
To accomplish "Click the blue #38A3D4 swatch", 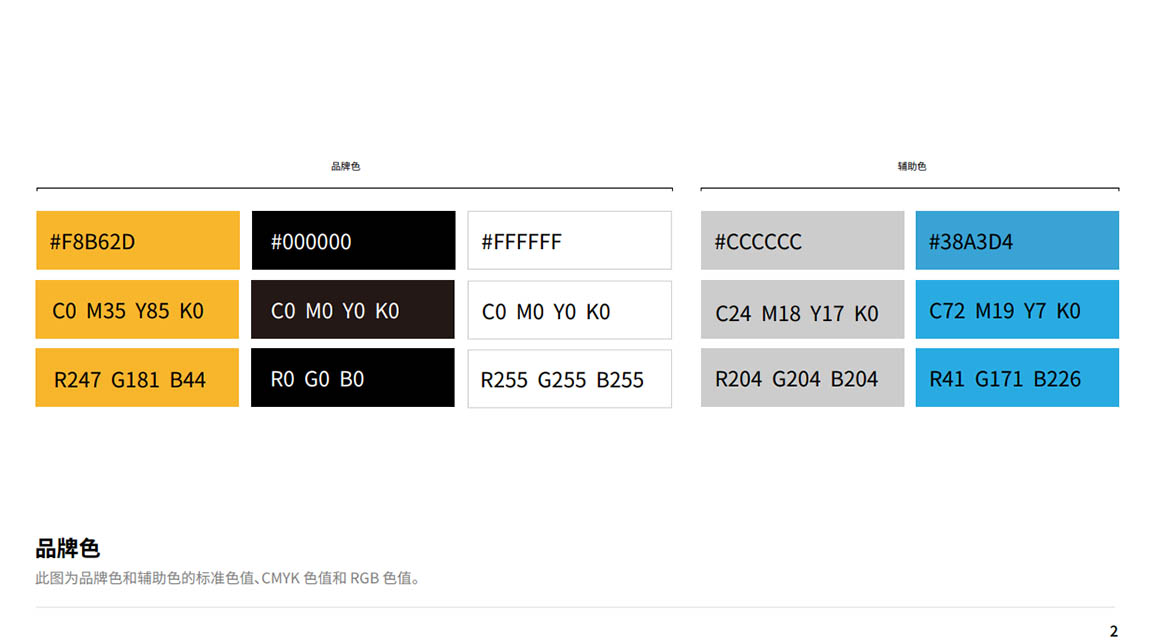I will pyautogui.click(x=1017, y=241).
